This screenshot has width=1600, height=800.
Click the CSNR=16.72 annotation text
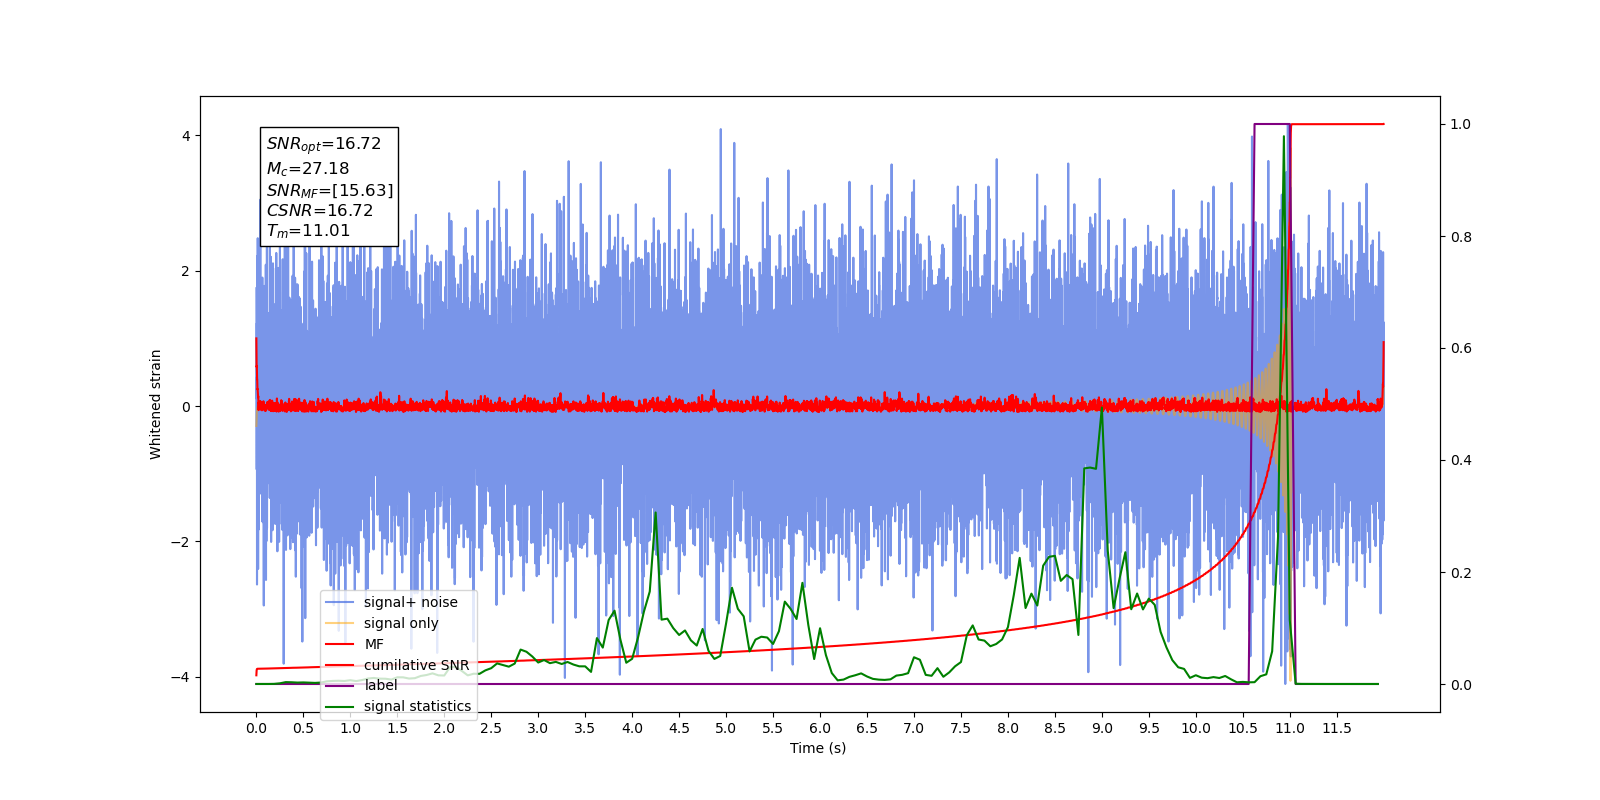319,210
